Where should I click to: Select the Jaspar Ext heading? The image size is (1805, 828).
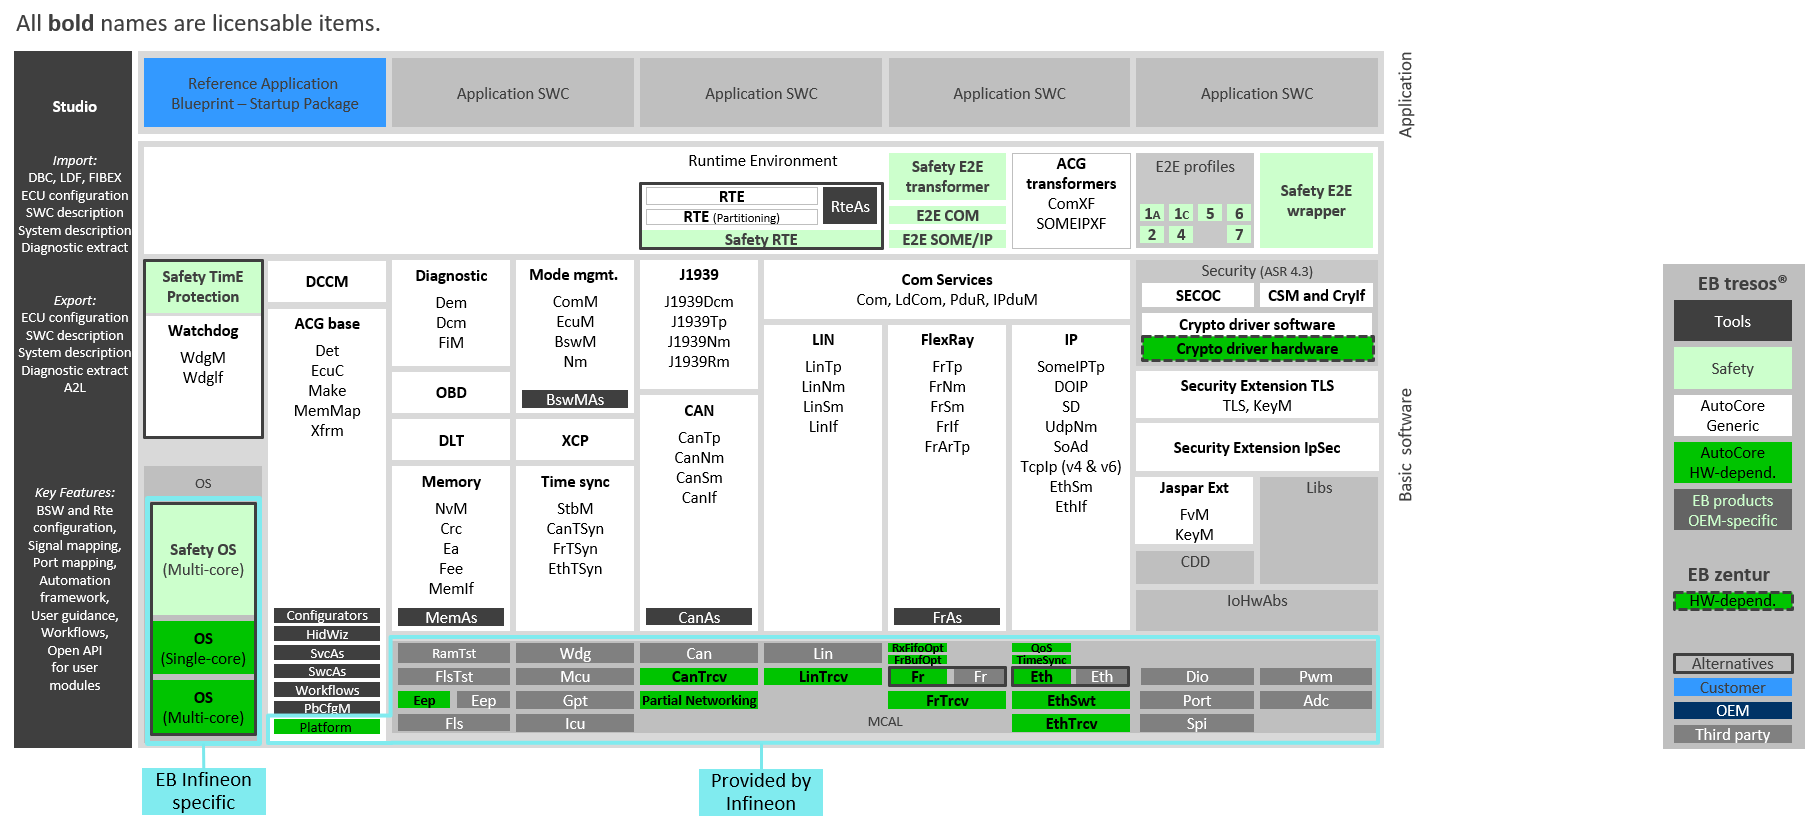1194,488
